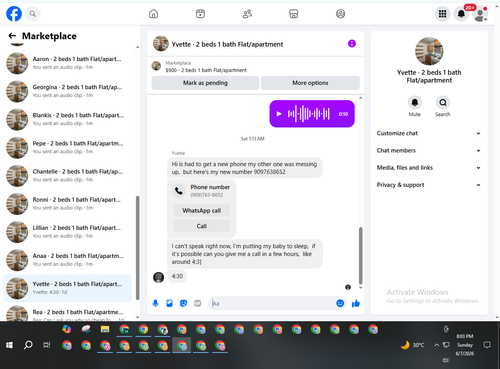Viewport: 500px width, 369px height.
Task: Click conversation list scrollbar
Action: point(138,248)
